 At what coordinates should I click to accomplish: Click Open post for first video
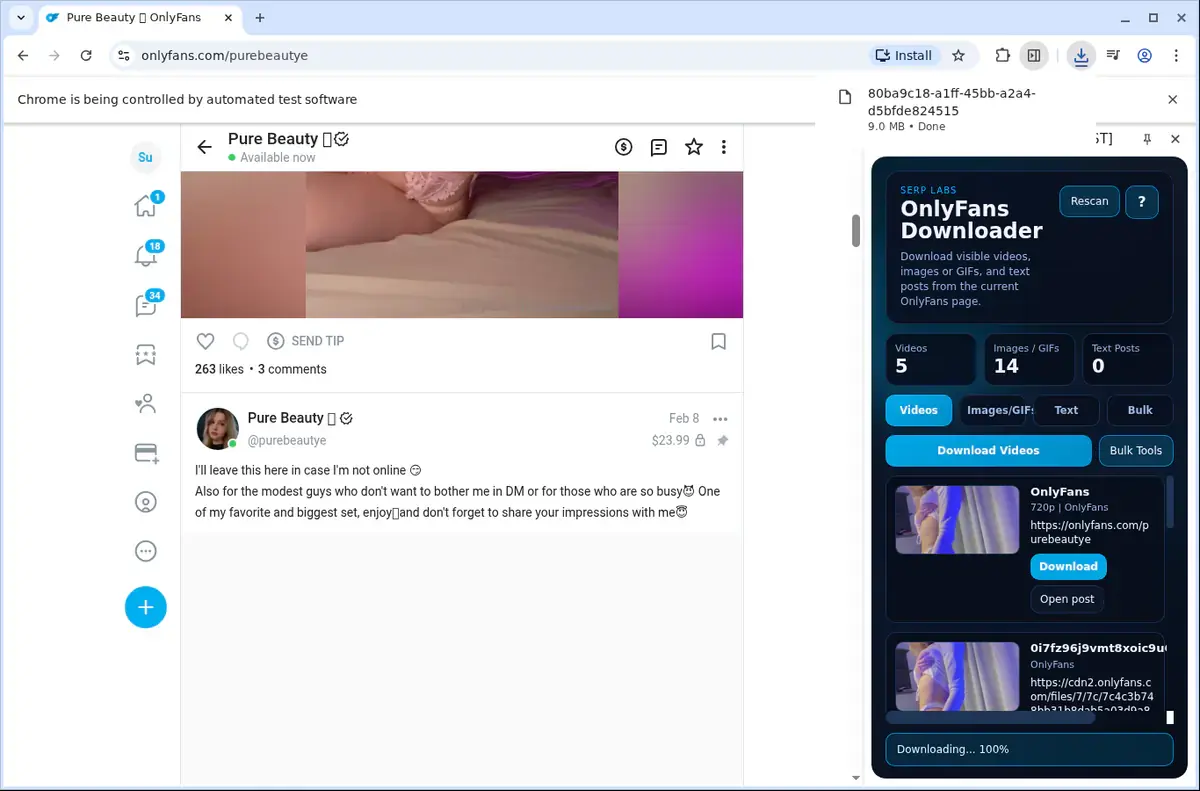point(1067,599)
